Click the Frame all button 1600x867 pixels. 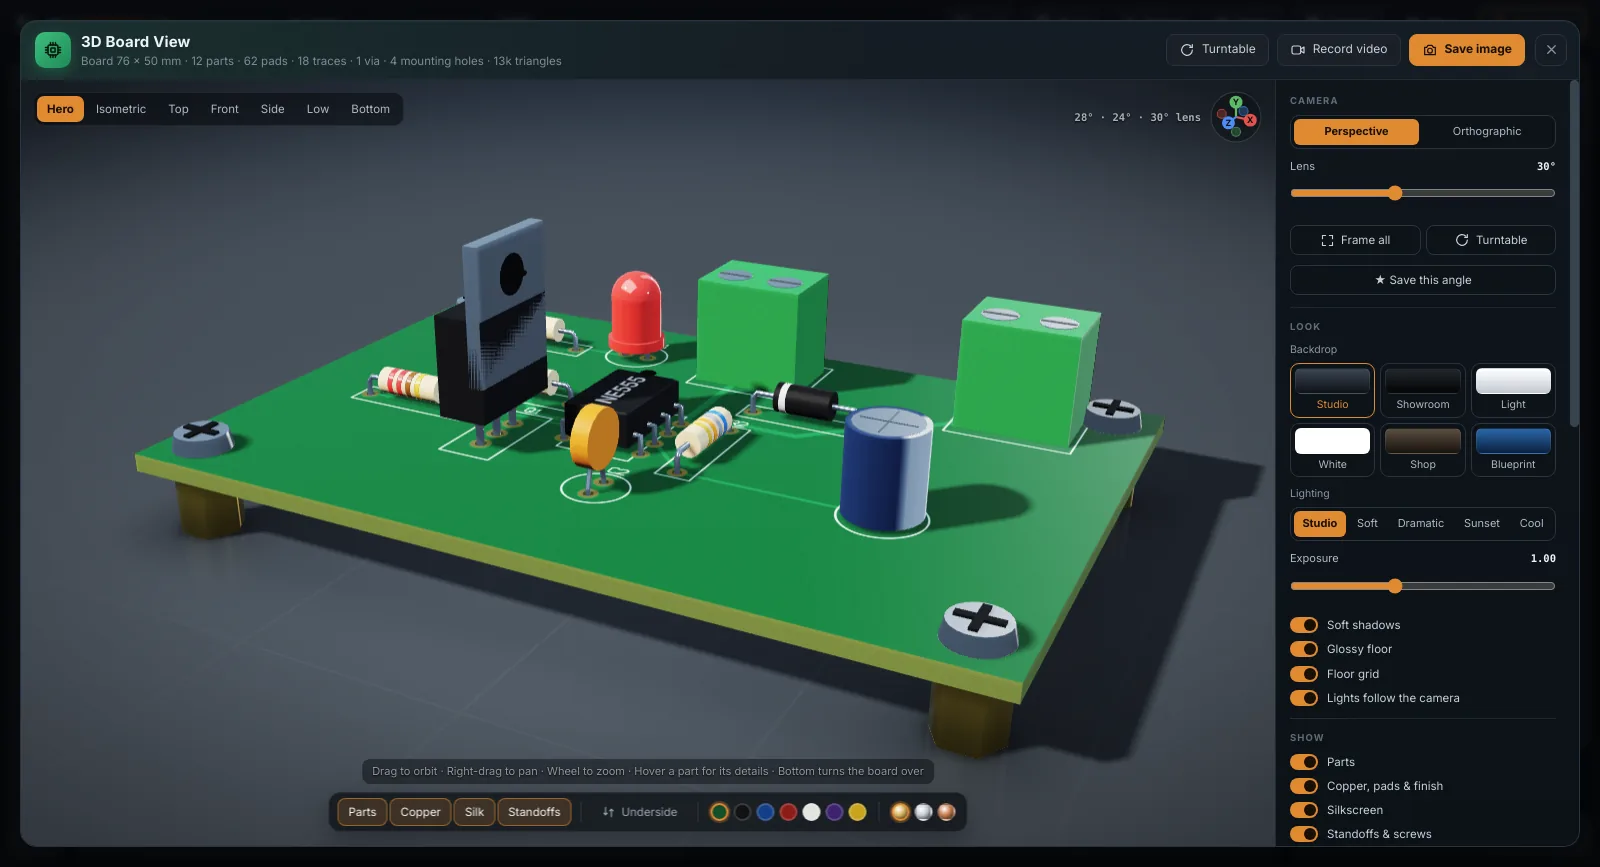point(1355,240)
